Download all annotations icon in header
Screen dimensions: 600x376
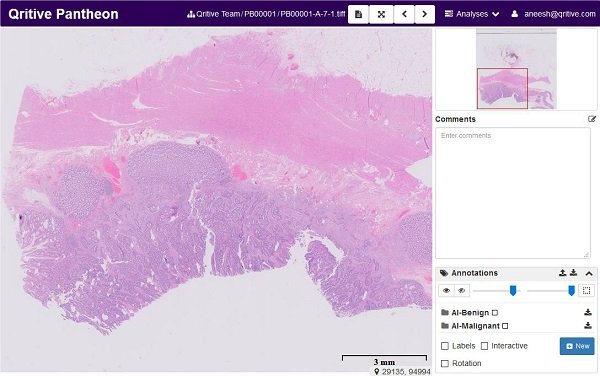click(573, 273)
